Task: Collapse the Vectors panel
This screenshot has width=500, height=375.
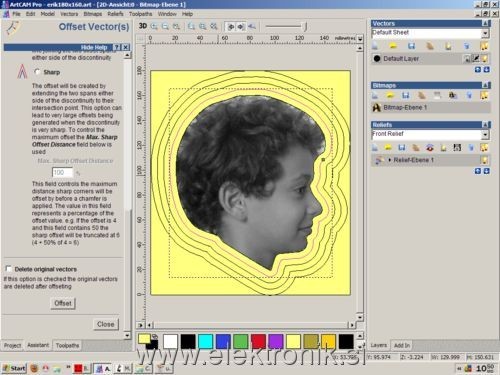Action: (x=486, y=23)
